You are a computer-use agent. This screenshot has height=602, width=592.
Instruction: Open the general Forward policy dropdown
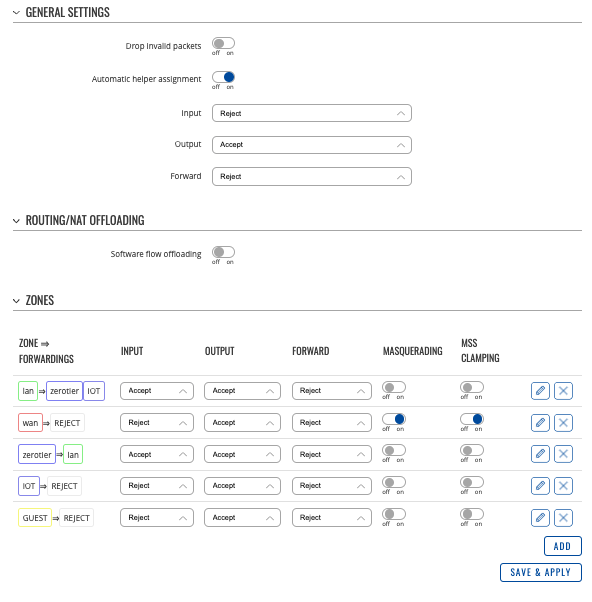pos(312,177)
